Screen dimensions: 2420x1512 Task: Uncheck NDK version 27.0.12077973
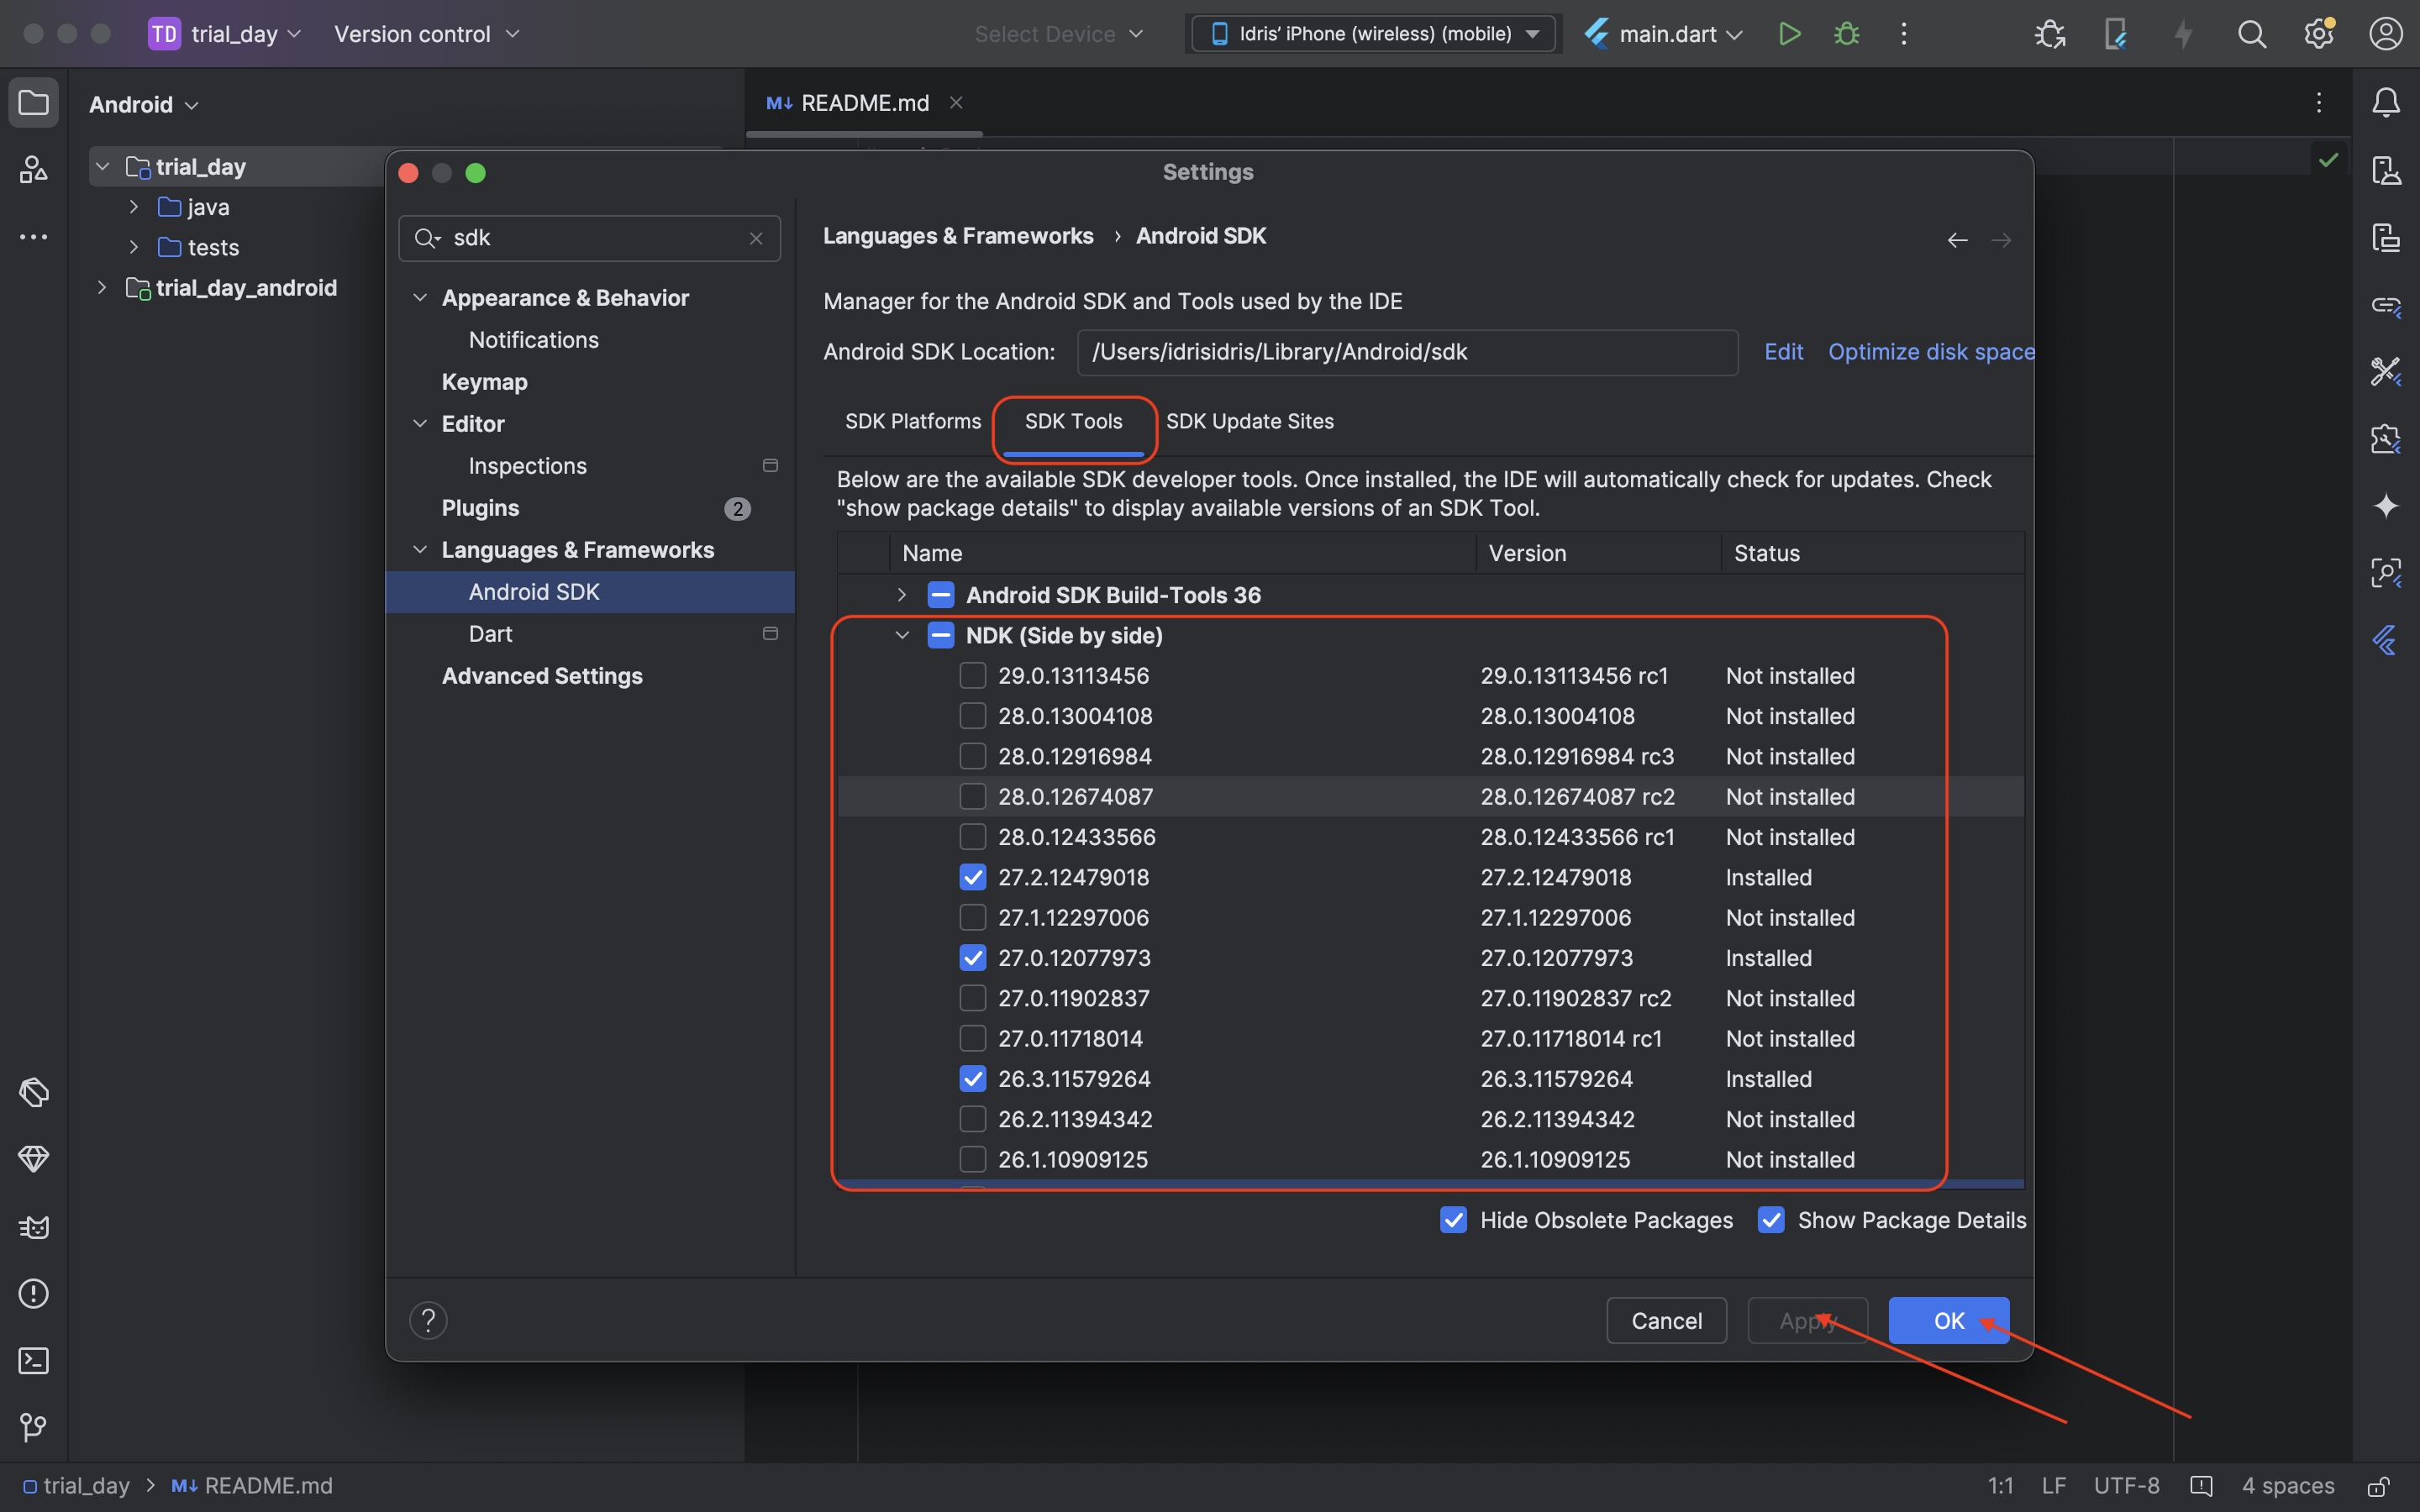coord(972,958)
